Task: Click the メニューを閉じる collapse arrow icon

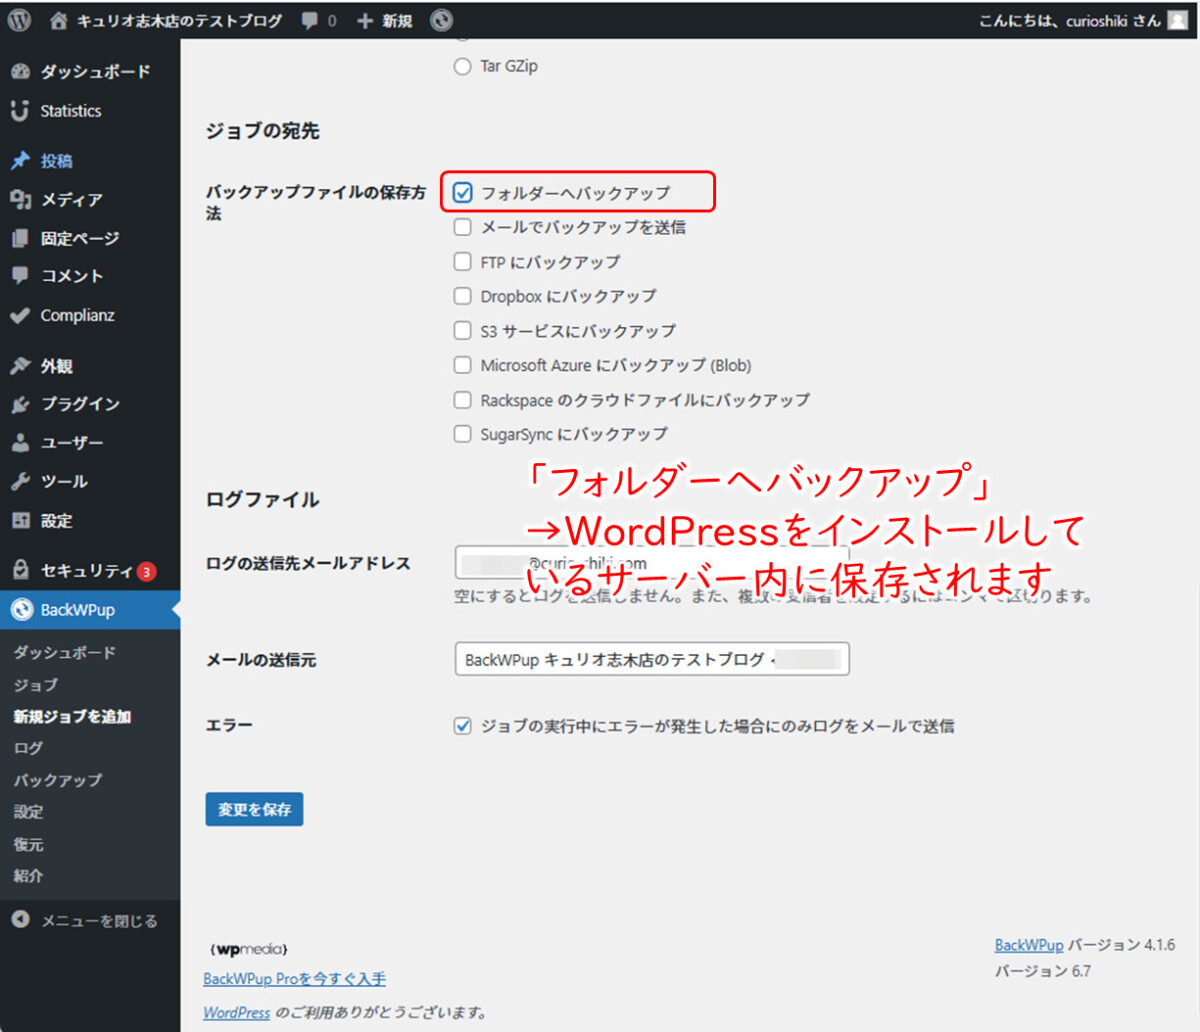Action: pyautogui.click(x=20, y=920)
